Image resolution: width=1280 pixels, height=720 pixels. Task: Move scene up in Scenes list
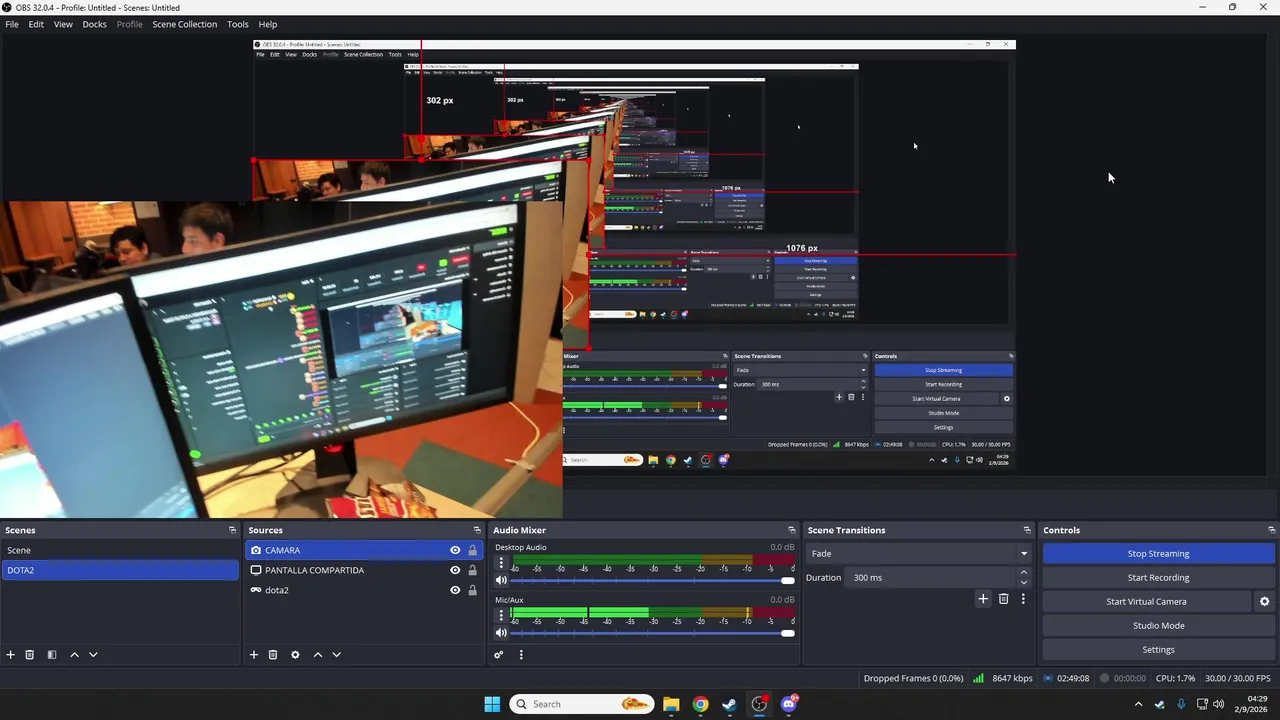pyautogui.click(x=74, y=655)
